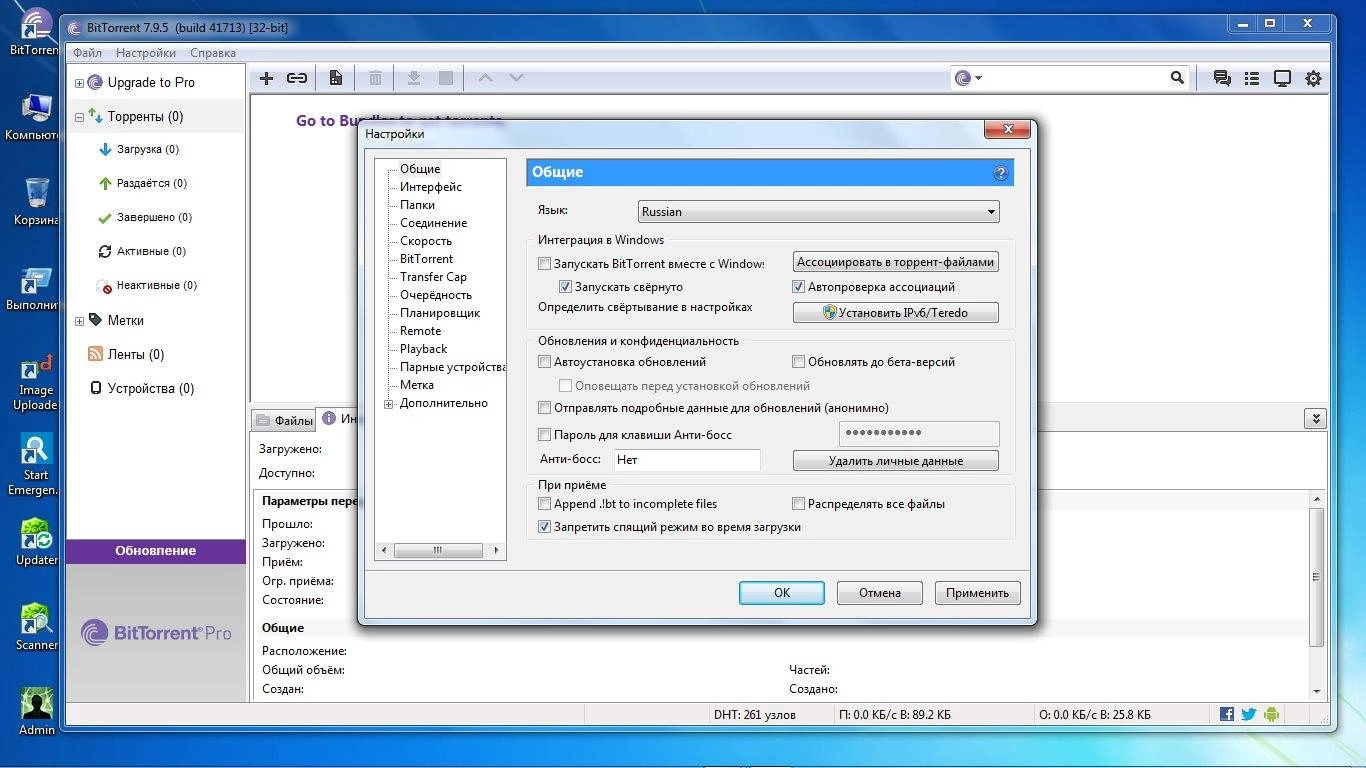The image size is (1366, 768).
Task: Click the Remove Torrent trash icon
Action: tap(375, 78)
